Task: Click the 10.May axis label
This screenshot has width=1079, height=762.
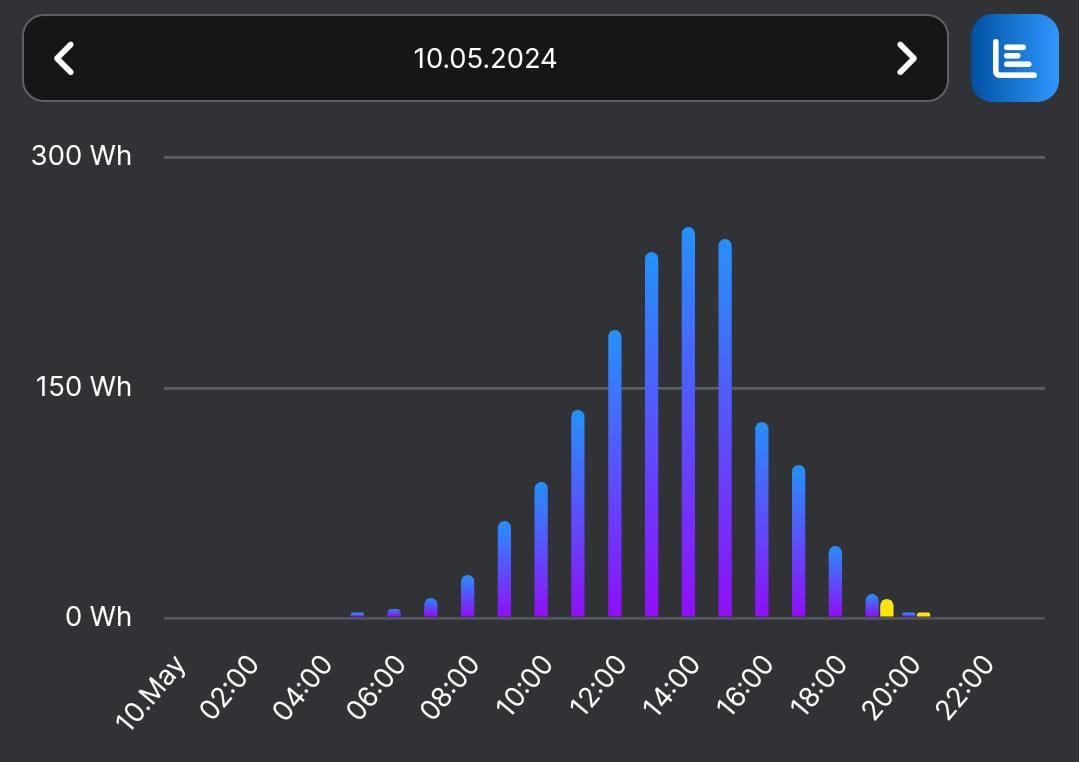Action: (x=151, y=692)
